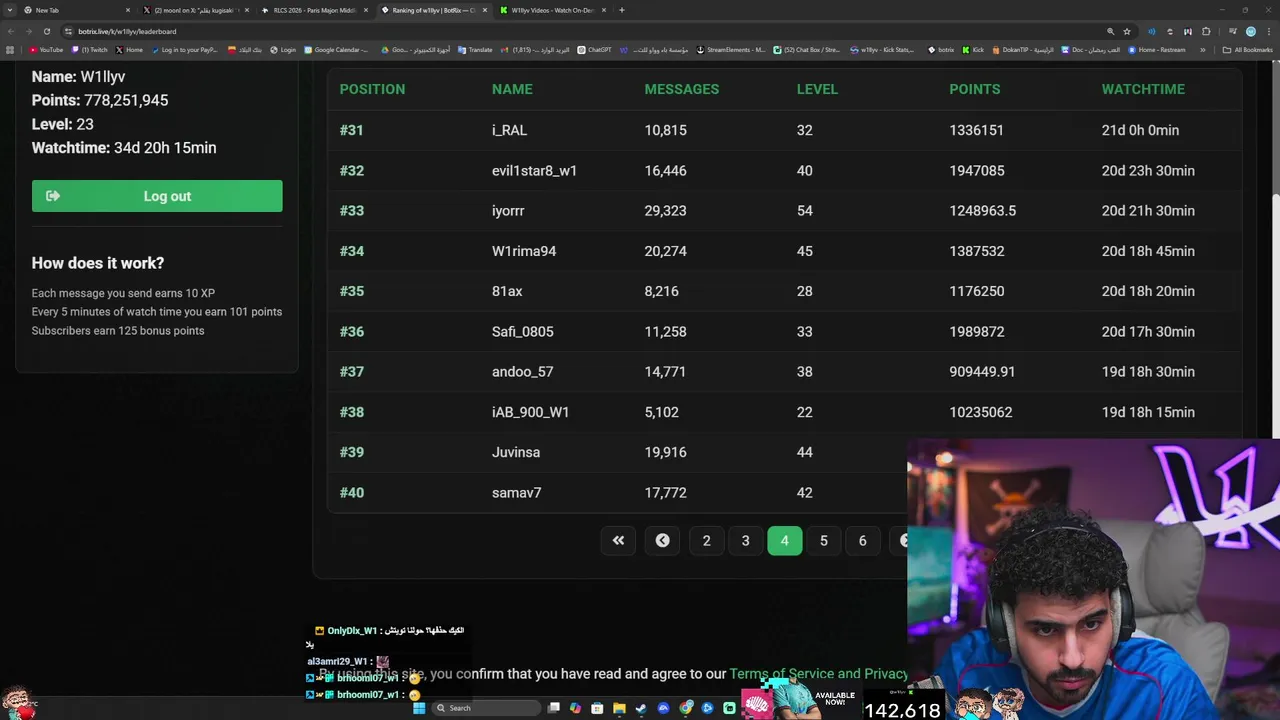Click player name i_RAL
1280x720 pixels.
[509, 130]
